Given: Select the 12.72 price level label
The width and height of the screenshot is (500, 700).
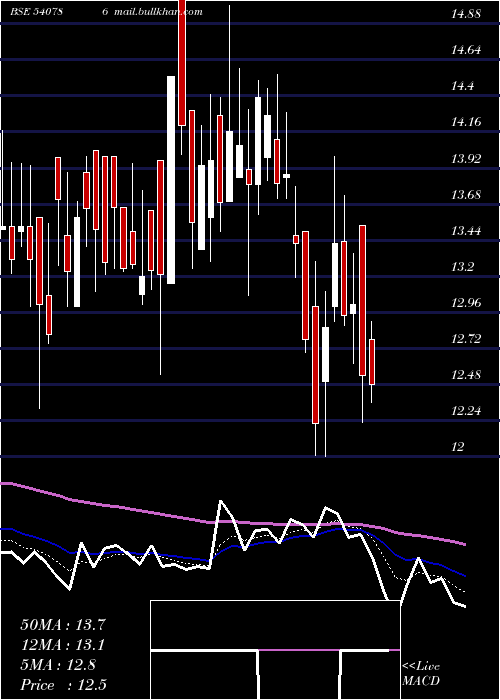Looking at the screenshot, I should click(466, 339).
